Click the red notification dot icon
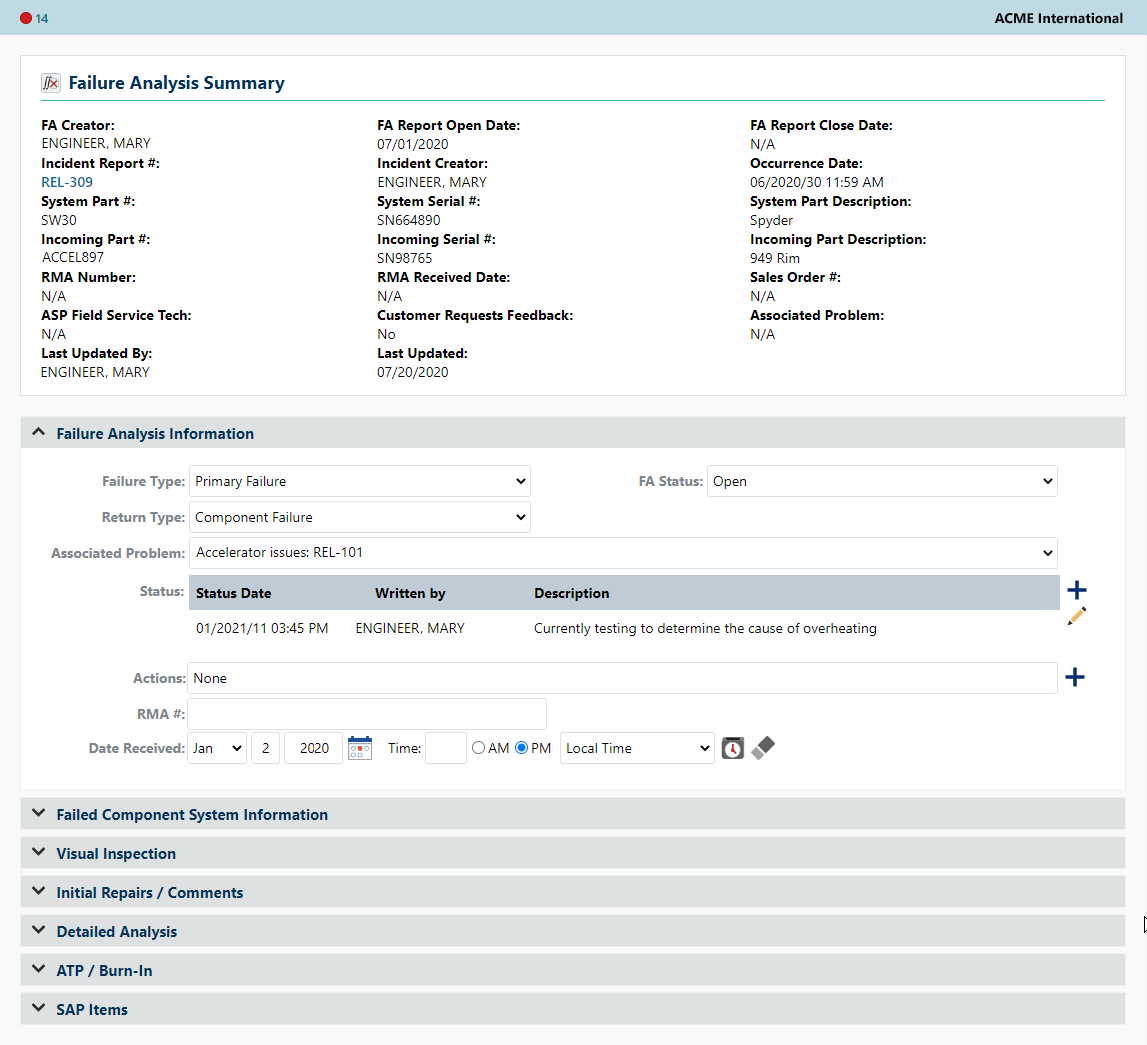Image resolution: width=1147 pixels, height=1045 pixels. pyautogui.click(x=26, y=18)
